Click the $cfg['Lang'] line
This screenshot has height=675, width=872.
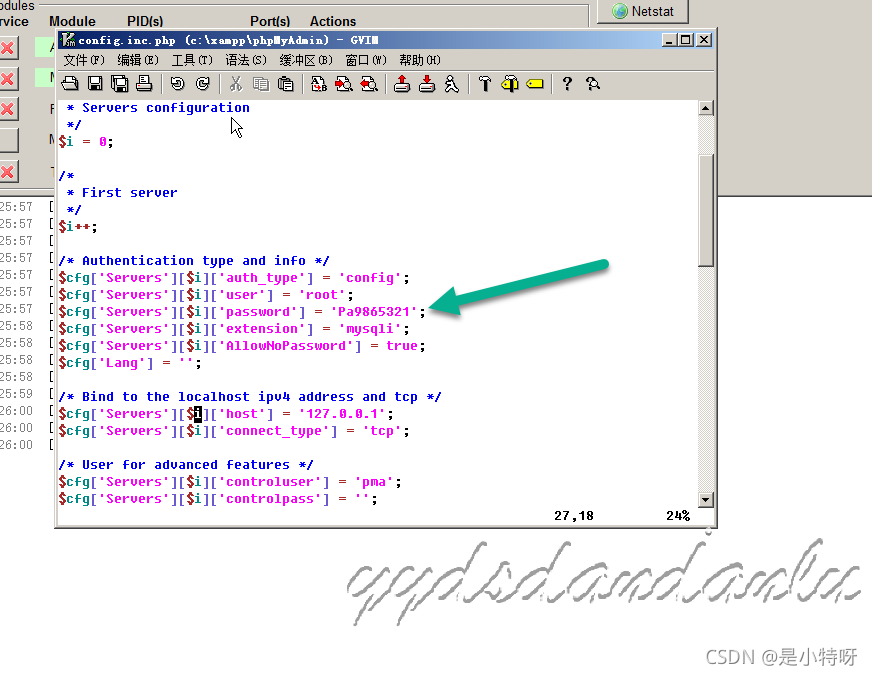click(130, 363)
